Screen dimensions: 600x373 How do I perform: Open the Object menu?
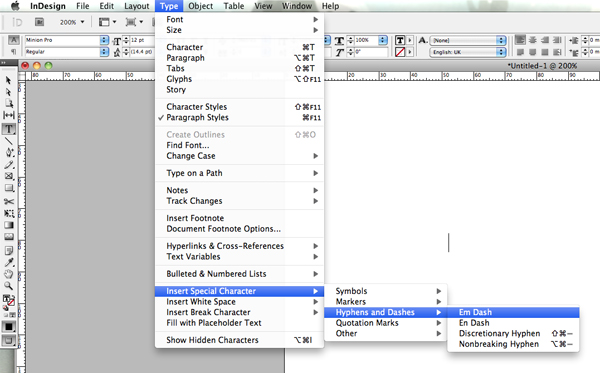pyautogui.click(x=201, y=6)
